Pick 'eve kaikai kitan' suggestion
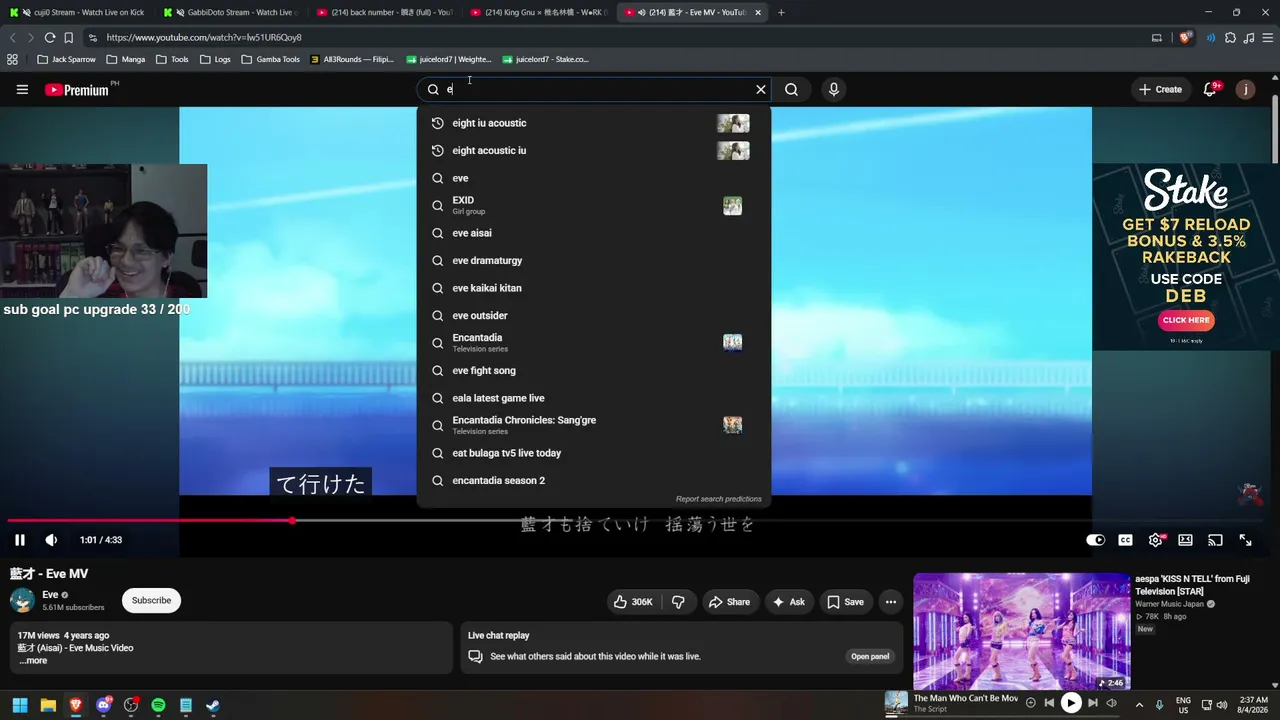Viewport: 1280px width, 720px height. tap(594, 288)
